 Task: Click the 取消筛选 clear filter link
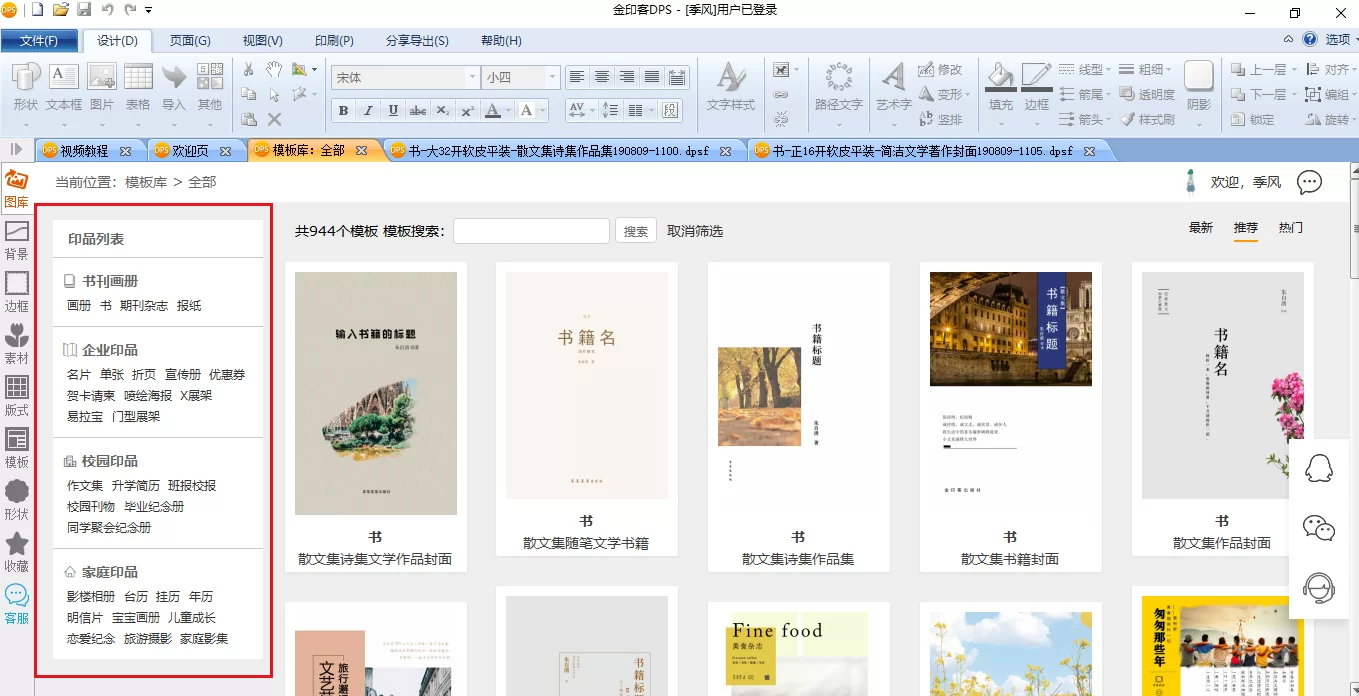(x=695, y=231)
